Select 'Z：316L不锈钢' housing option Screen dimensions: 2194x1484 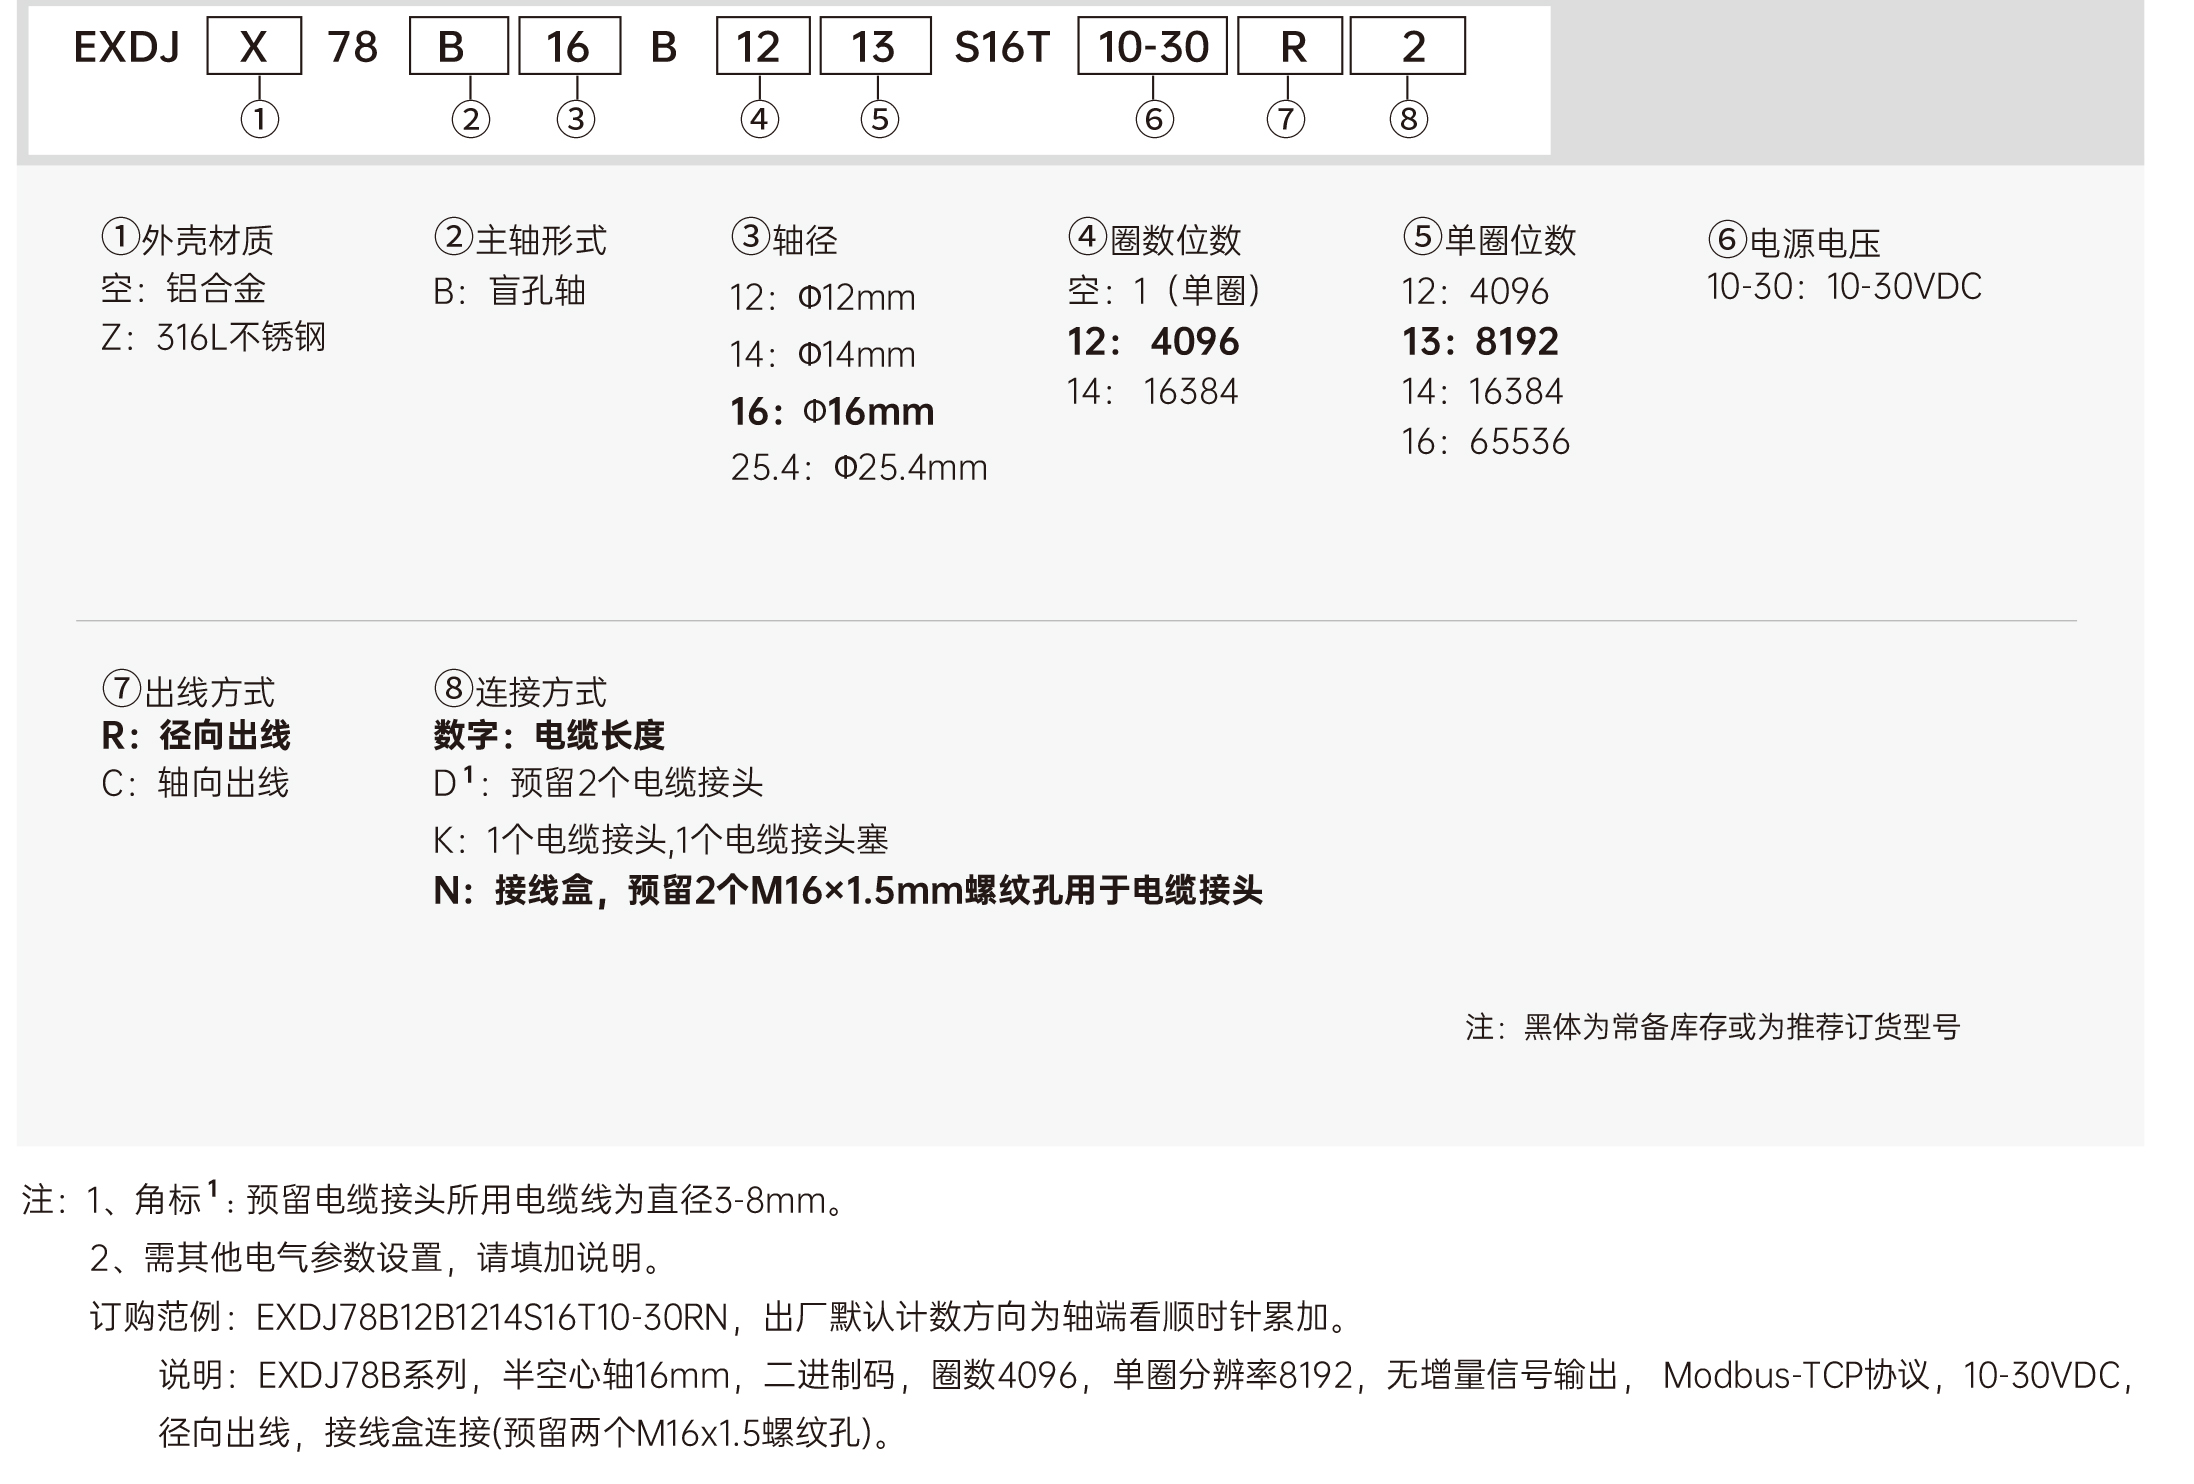coord(213,337)
